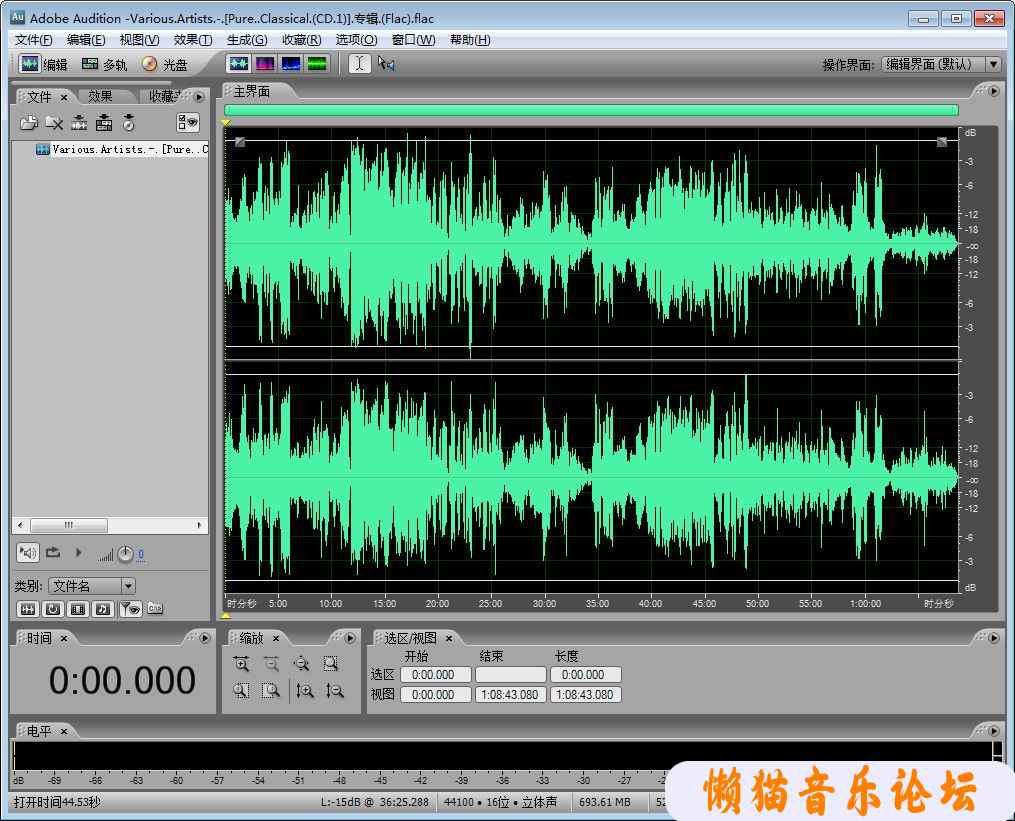Switch to the 多轨 multitrack view

104,64
